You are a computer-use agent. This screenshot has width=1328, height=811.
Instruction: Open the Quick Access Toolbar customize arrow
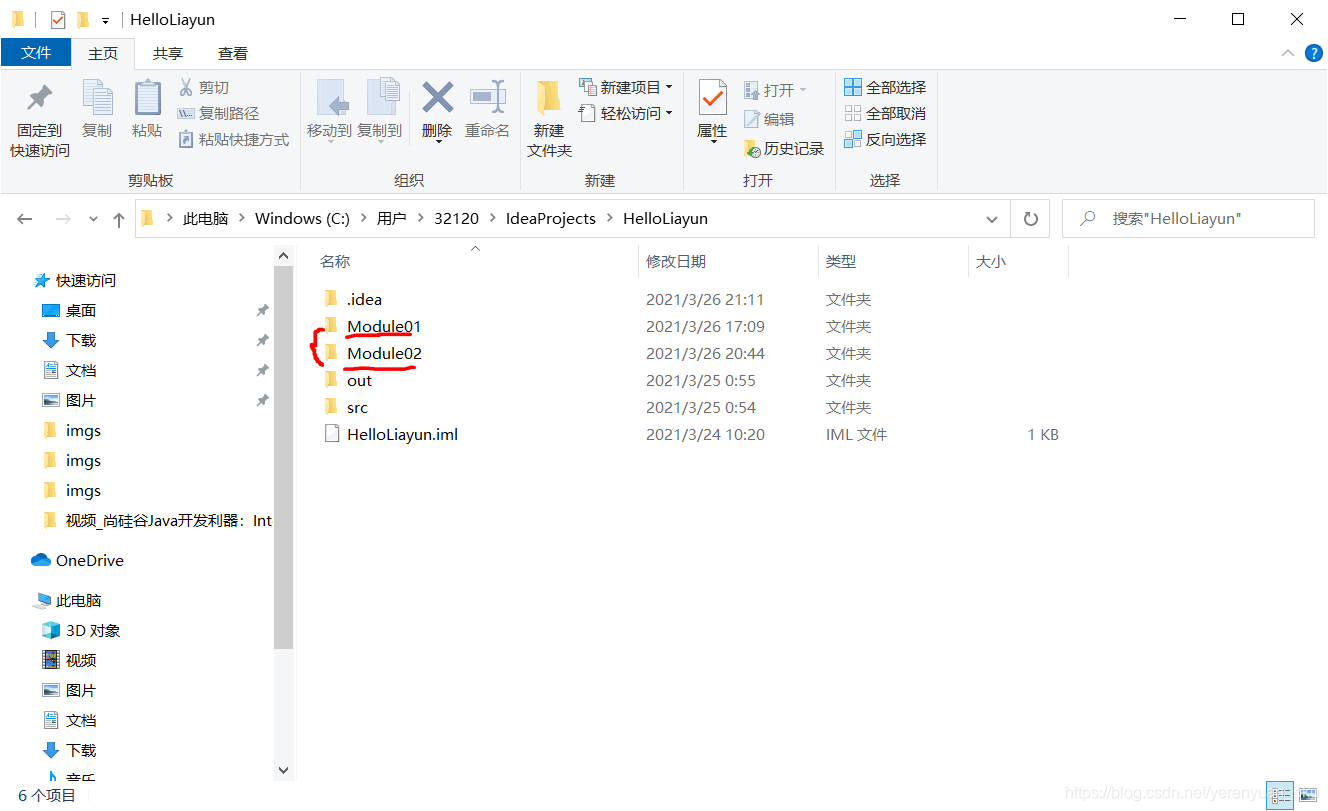pos(105,20)
